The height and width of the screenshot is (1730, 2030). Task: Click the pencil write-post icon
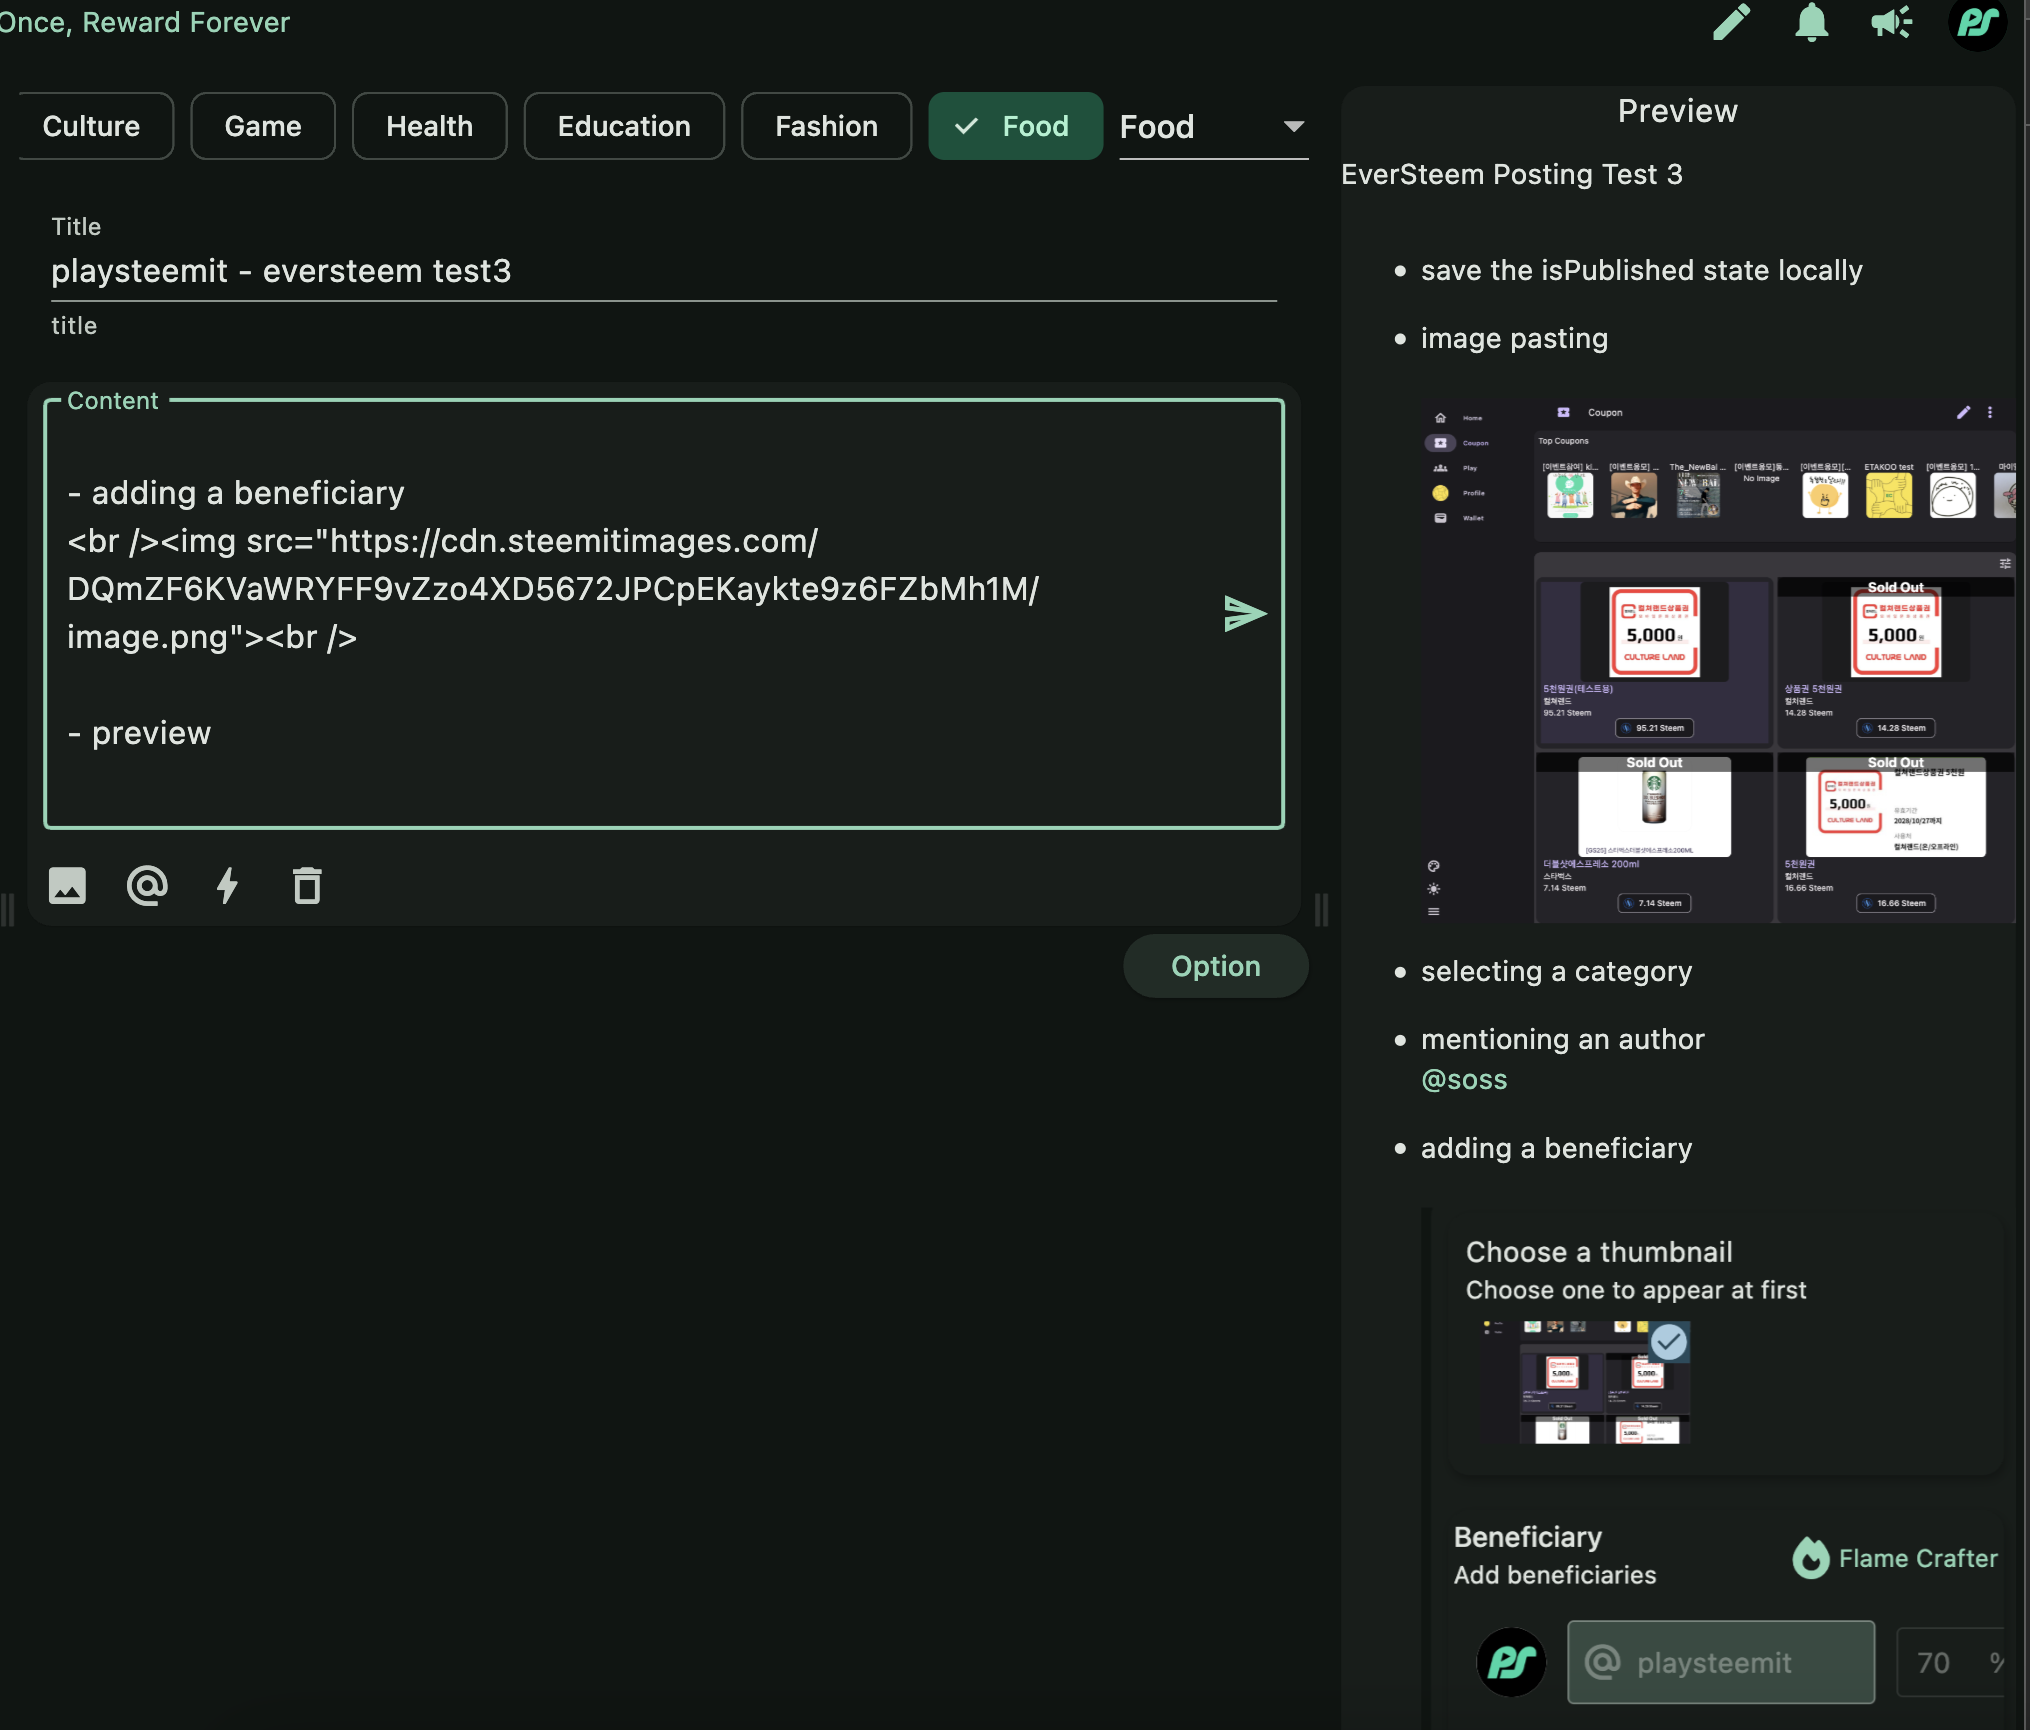click(1731, 22)
